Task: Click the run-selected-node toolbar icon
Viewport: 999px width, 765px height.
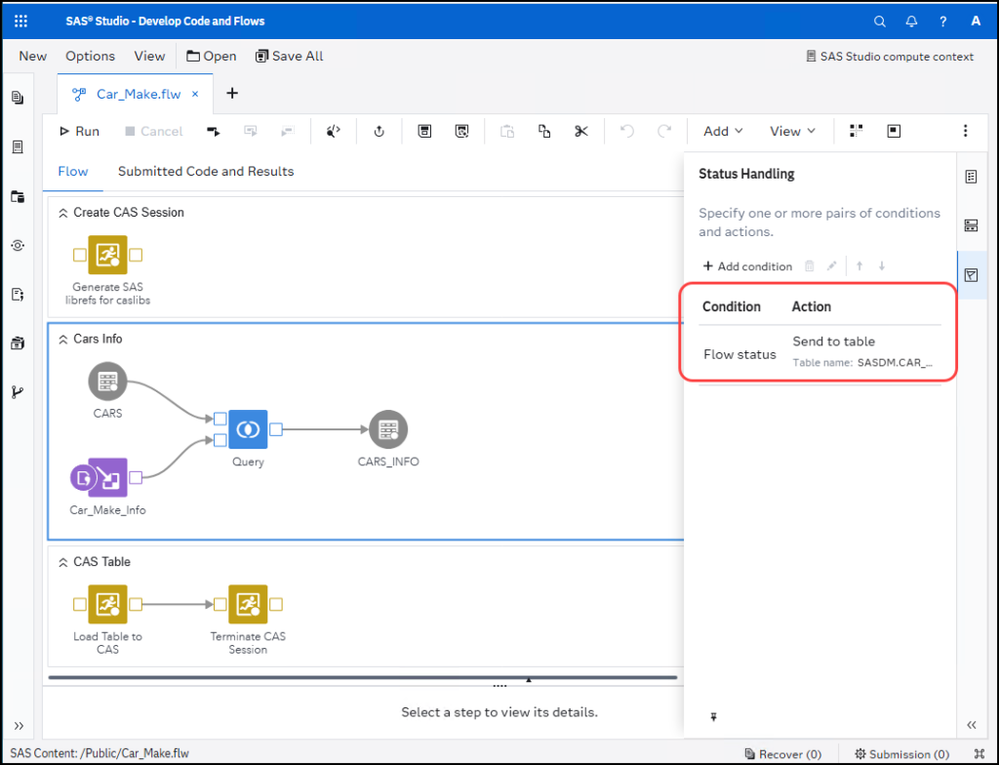Action: (x=213, y=131)
